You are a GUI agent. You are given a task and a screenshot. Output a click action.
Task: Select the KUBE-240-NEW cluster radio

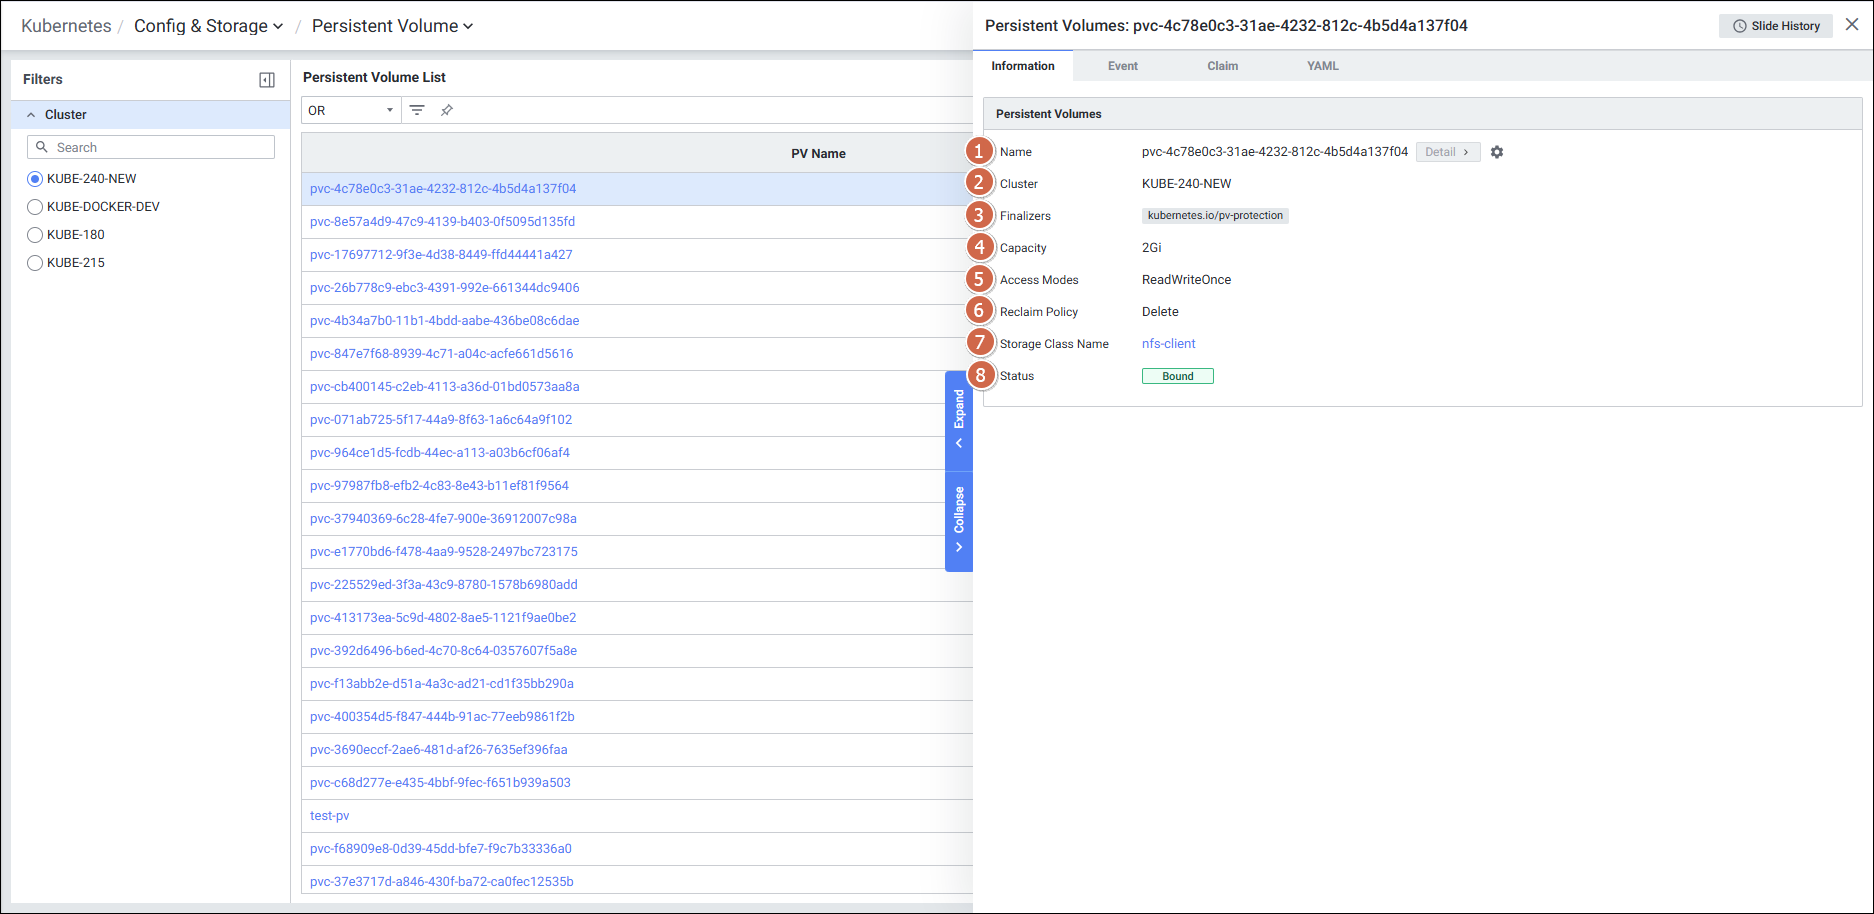(x=35, y=179)
